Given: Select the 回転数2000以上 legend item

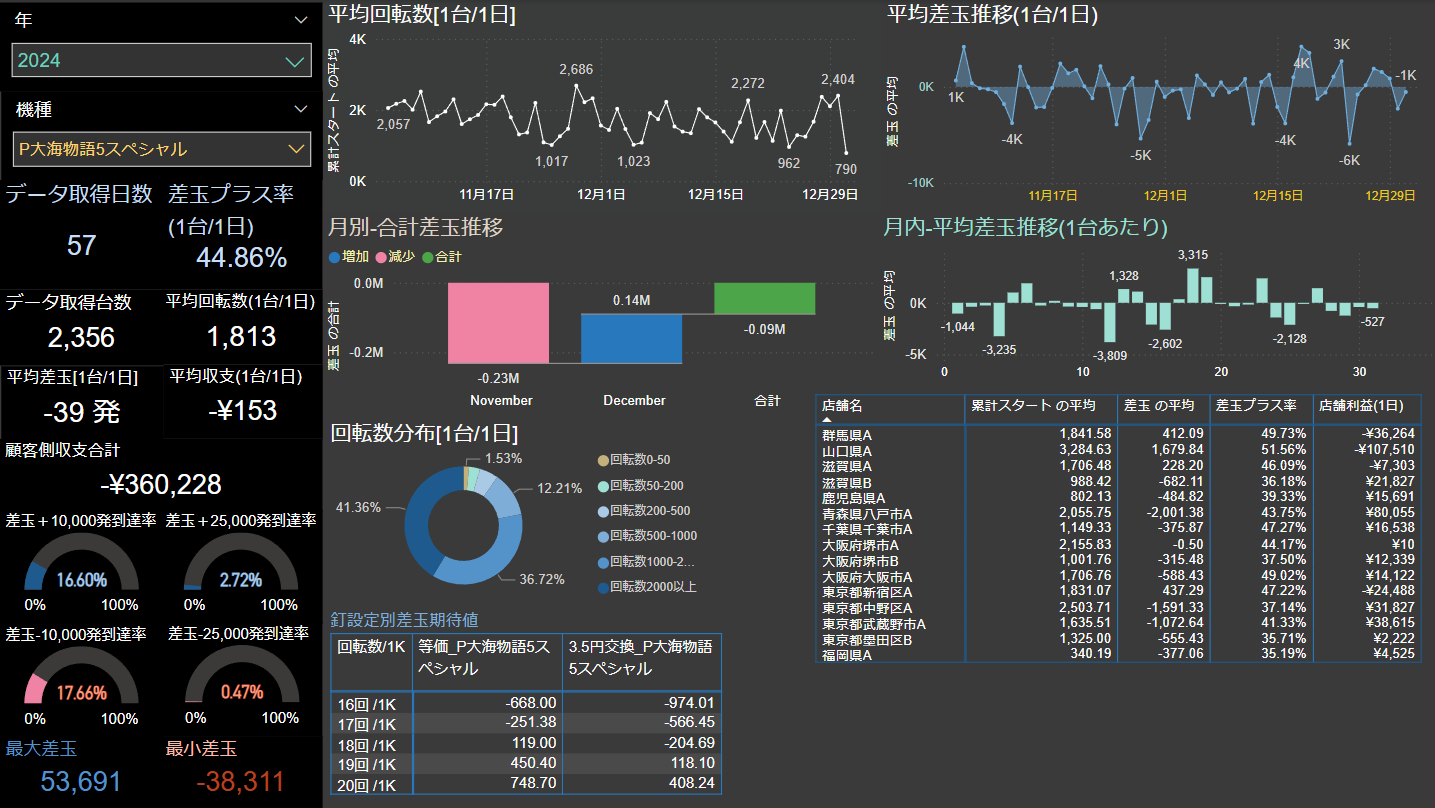Looking at the screenshot, I should [x=602, y=587].
